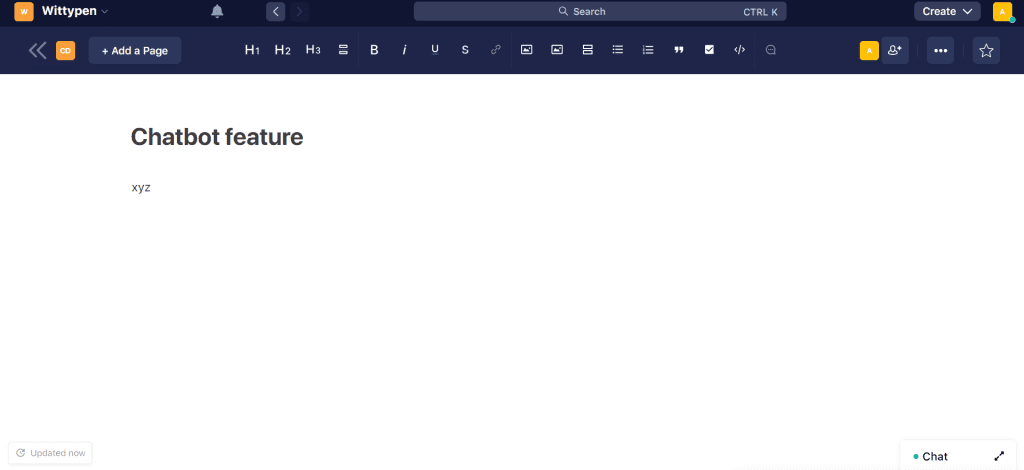1024x470 pixels.
Task: Open the Updated now history indicator
Action: [50, 453]
